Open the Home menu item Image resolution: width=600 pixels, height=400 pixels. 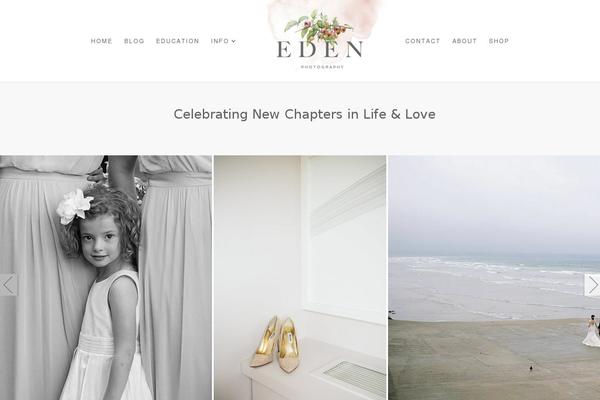(x=101, y=41)
